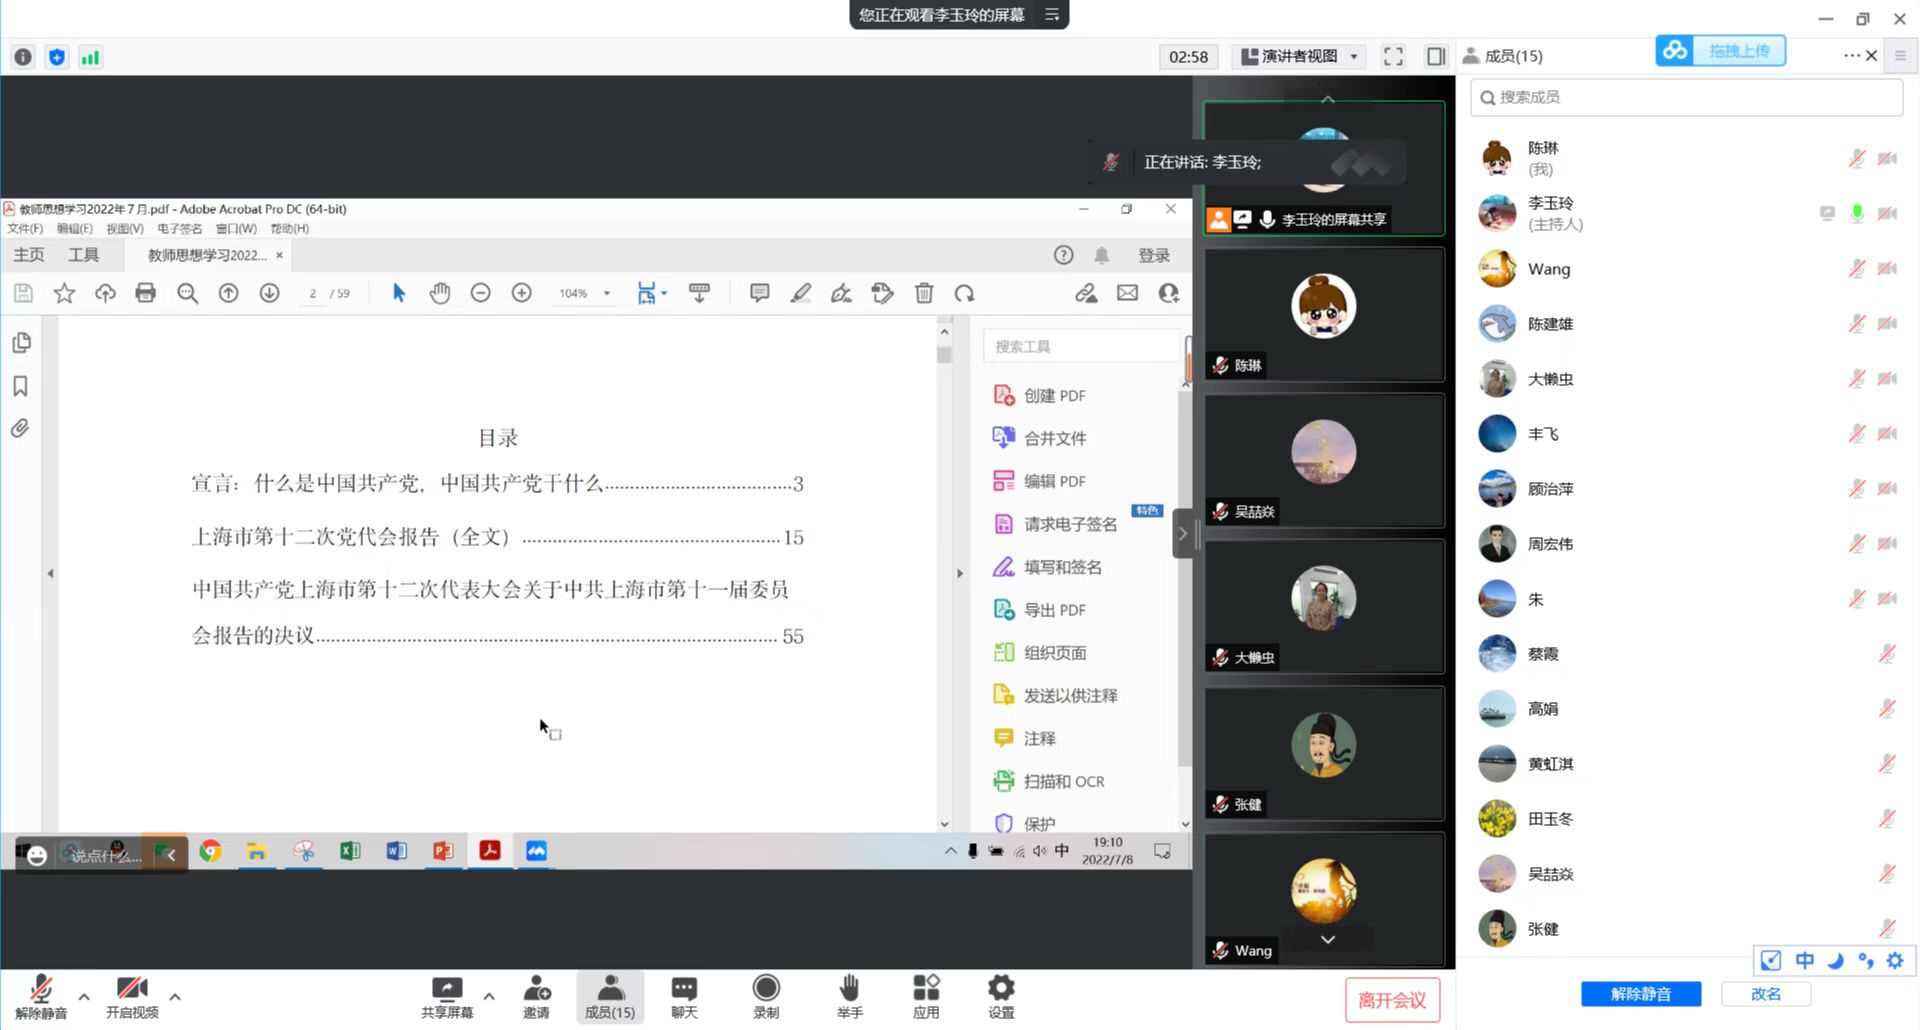Click the network signal bars icon
Viewport: 1920px width, 1030px height.
90,57
